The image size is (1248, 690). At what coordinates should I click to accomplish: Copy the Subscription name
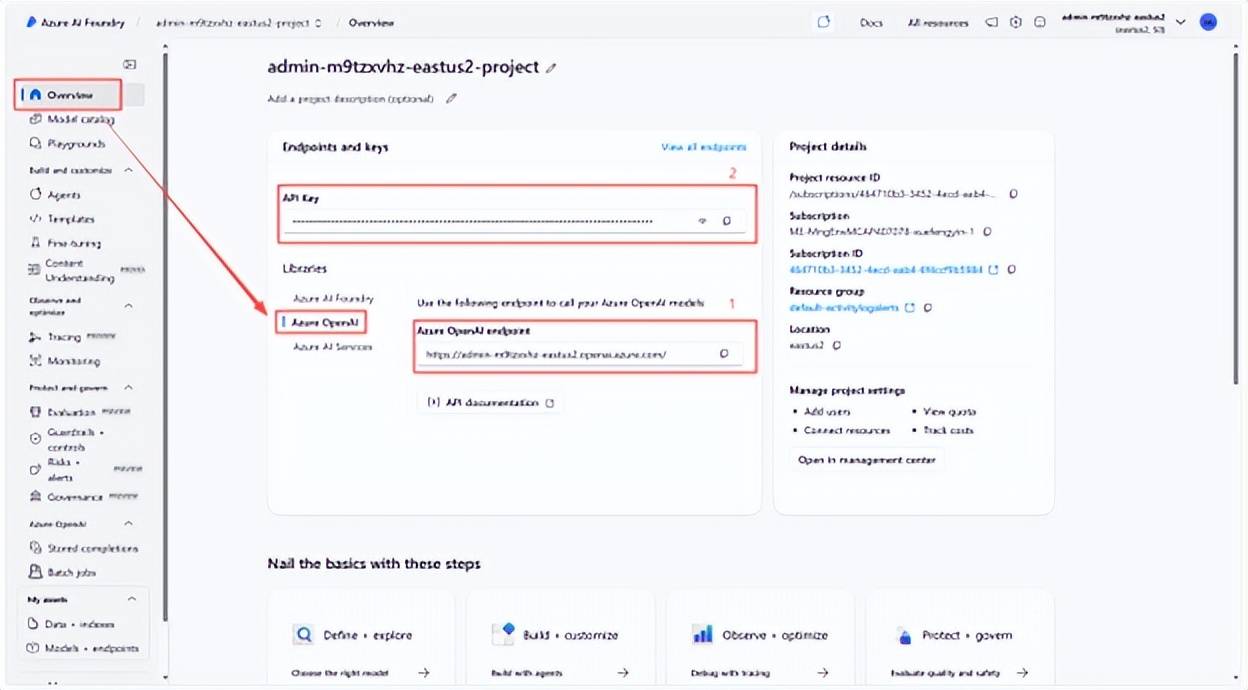point(987,232)
